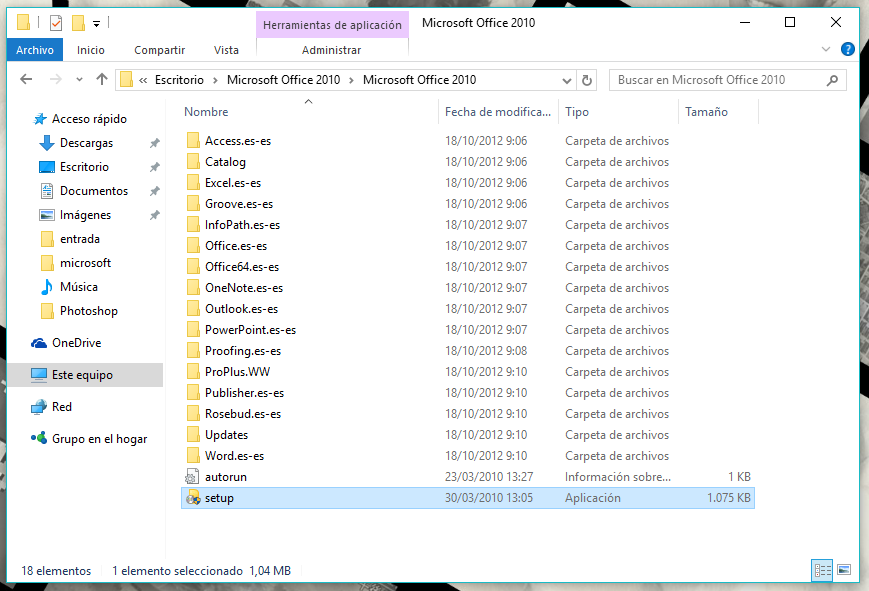The height and width of the screenshot is (591, 869).
Task: Go up one folder level
Action: [102, 79]
